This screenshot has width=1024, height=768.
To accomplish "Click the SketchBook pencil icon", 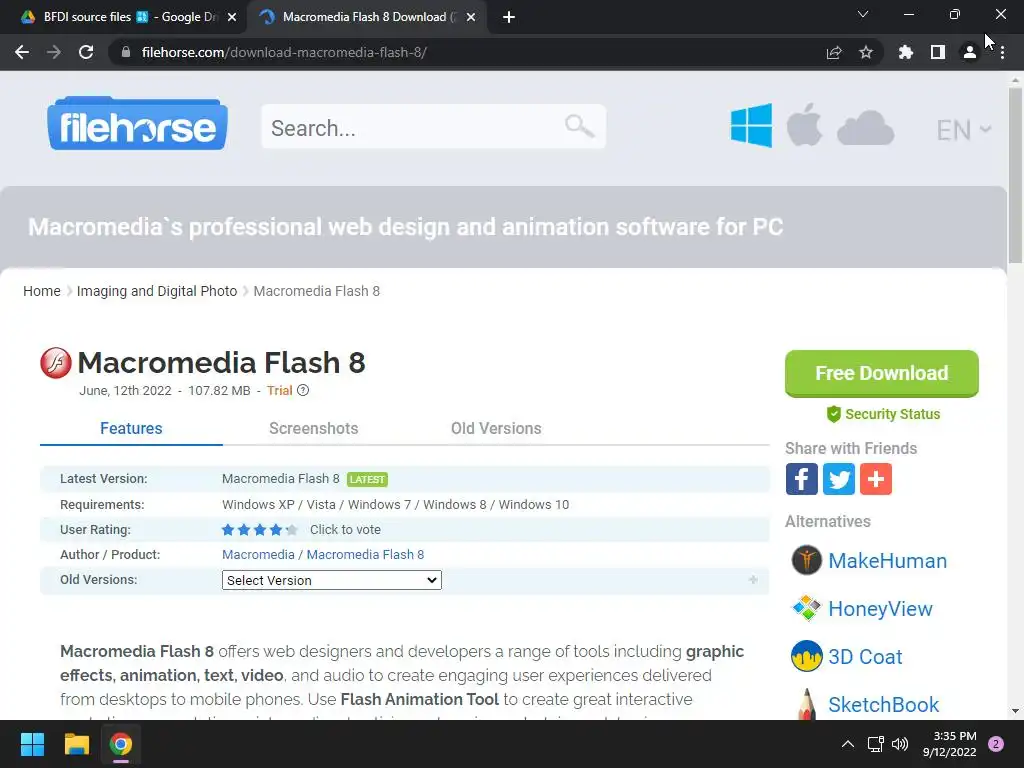I will (x=807, y=704).
